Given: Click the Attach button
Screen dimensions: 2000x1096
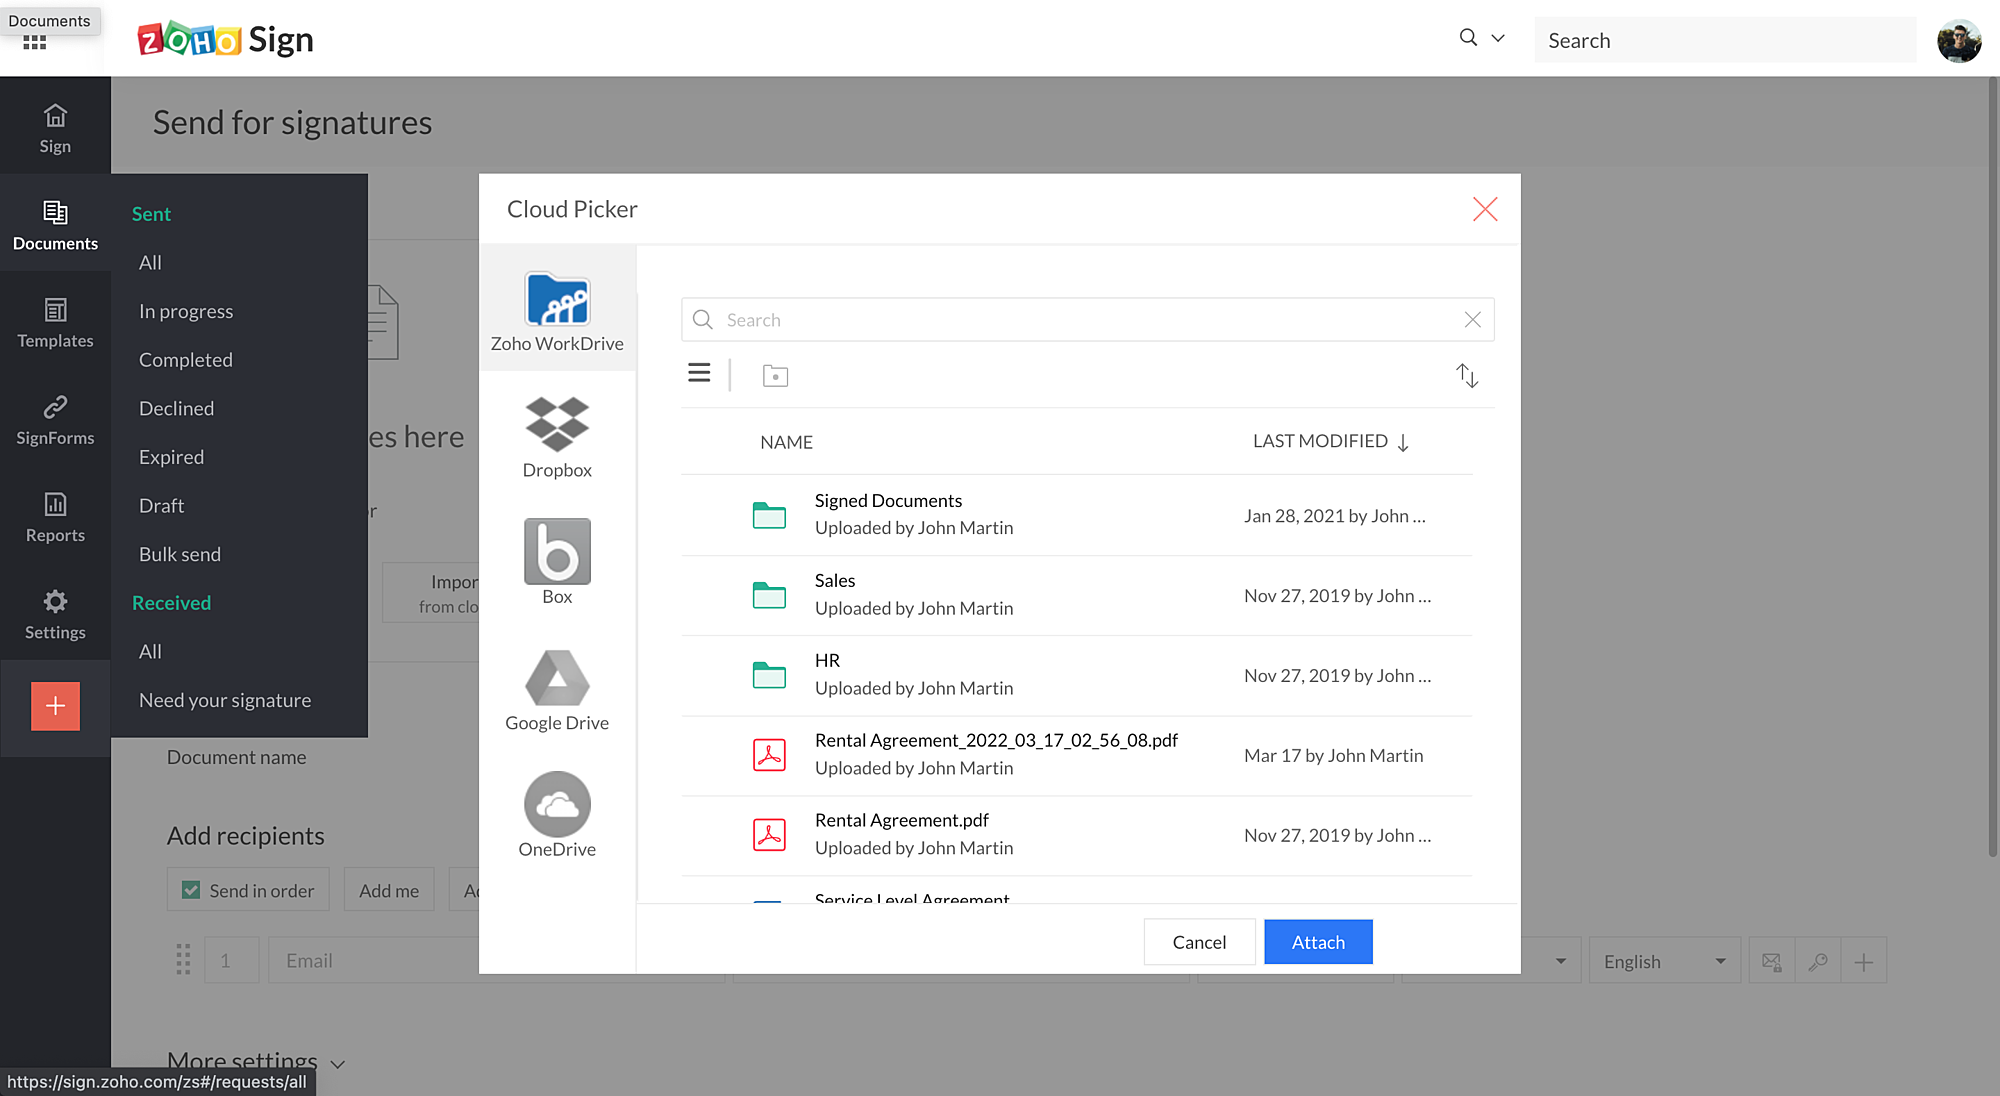Looking at the screenshot, I should pyautogui.click(x=1318, y=942).
